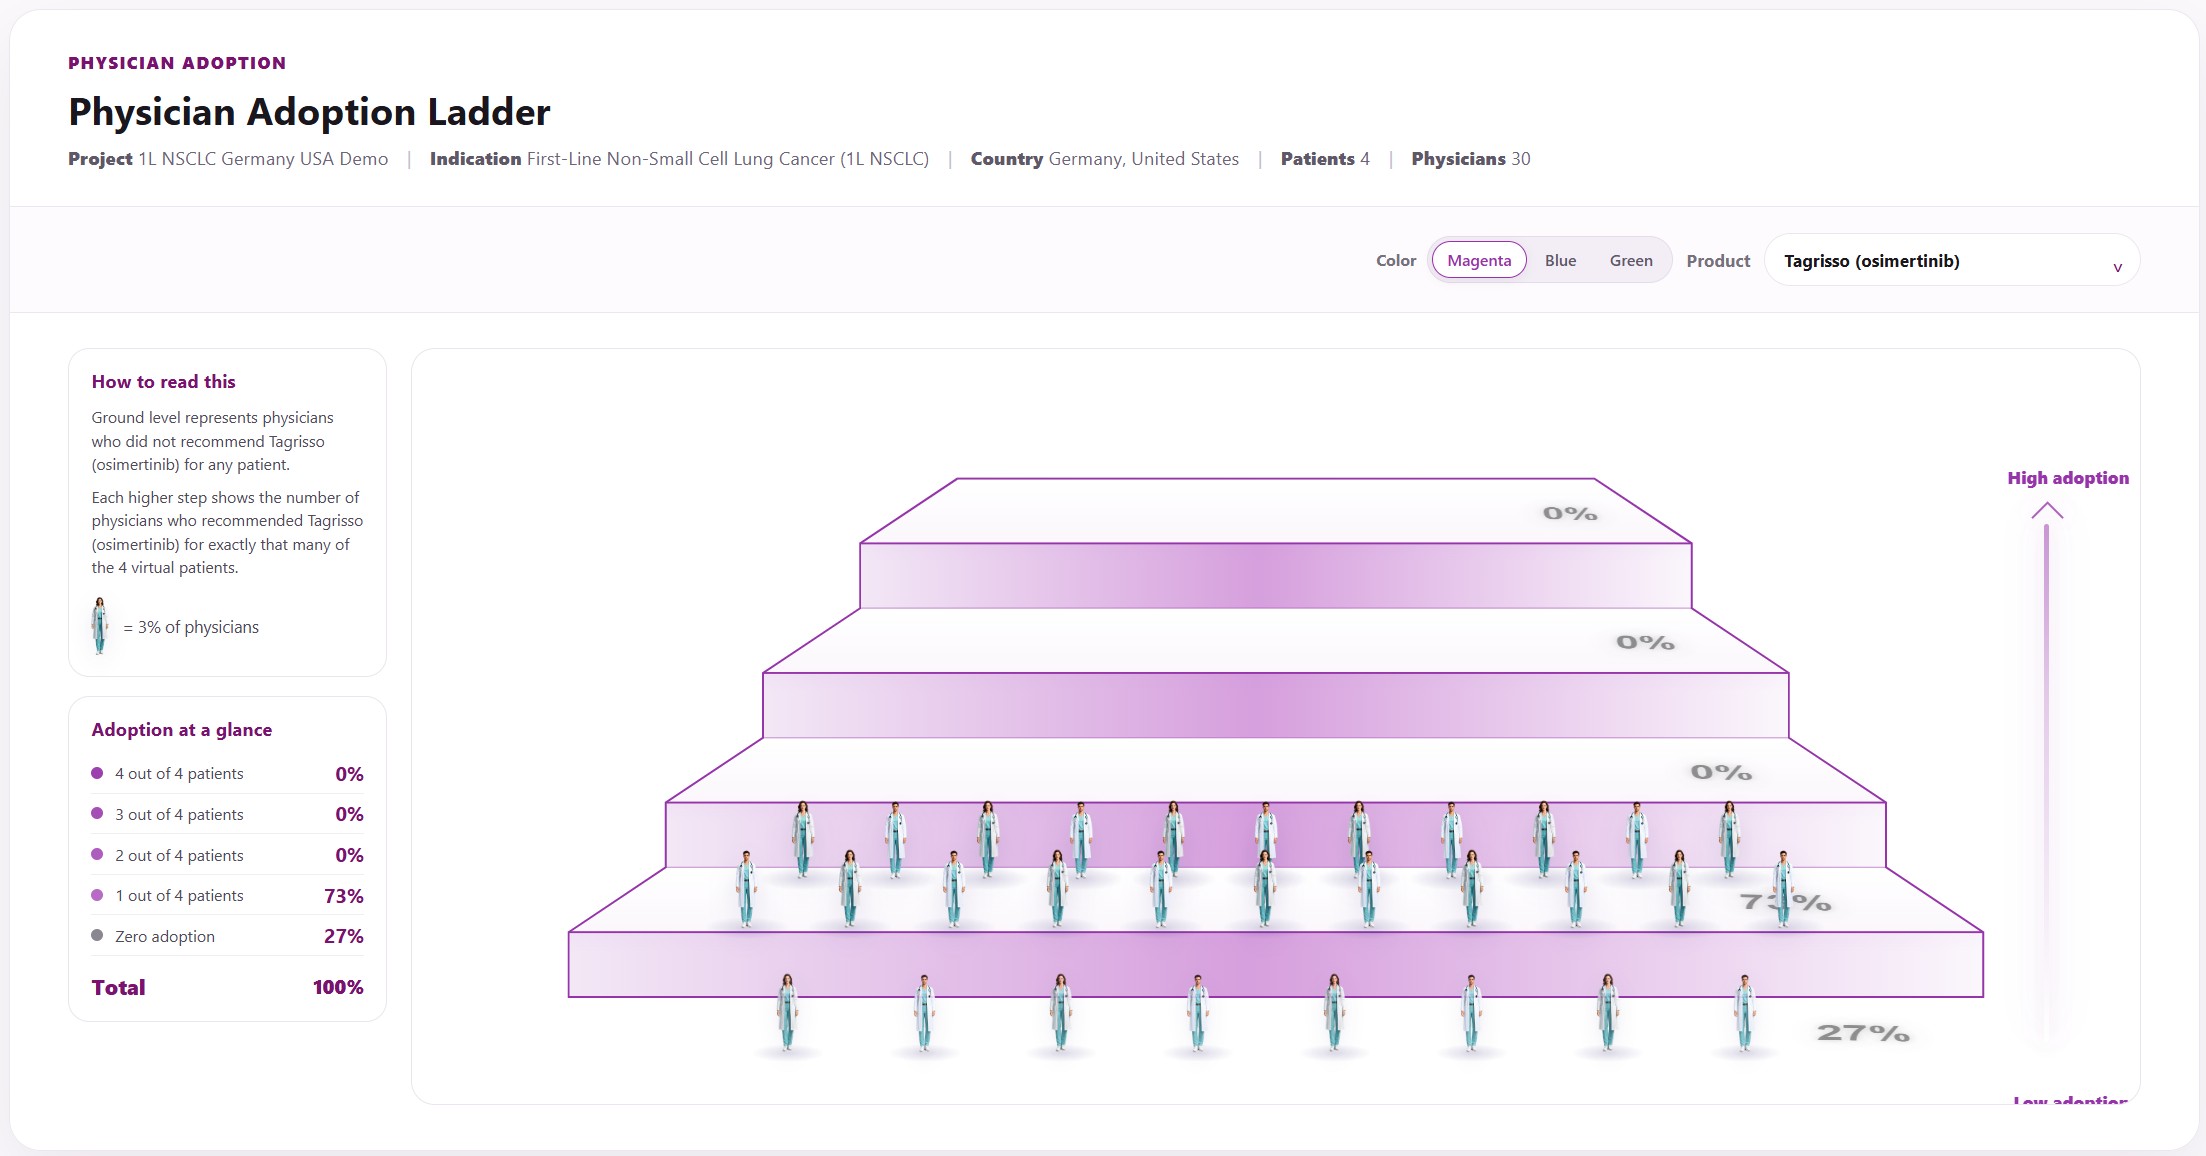The image size is (2206, 1156).
Task: Click the 27% label on ground level
Action: point(1863,1033)
